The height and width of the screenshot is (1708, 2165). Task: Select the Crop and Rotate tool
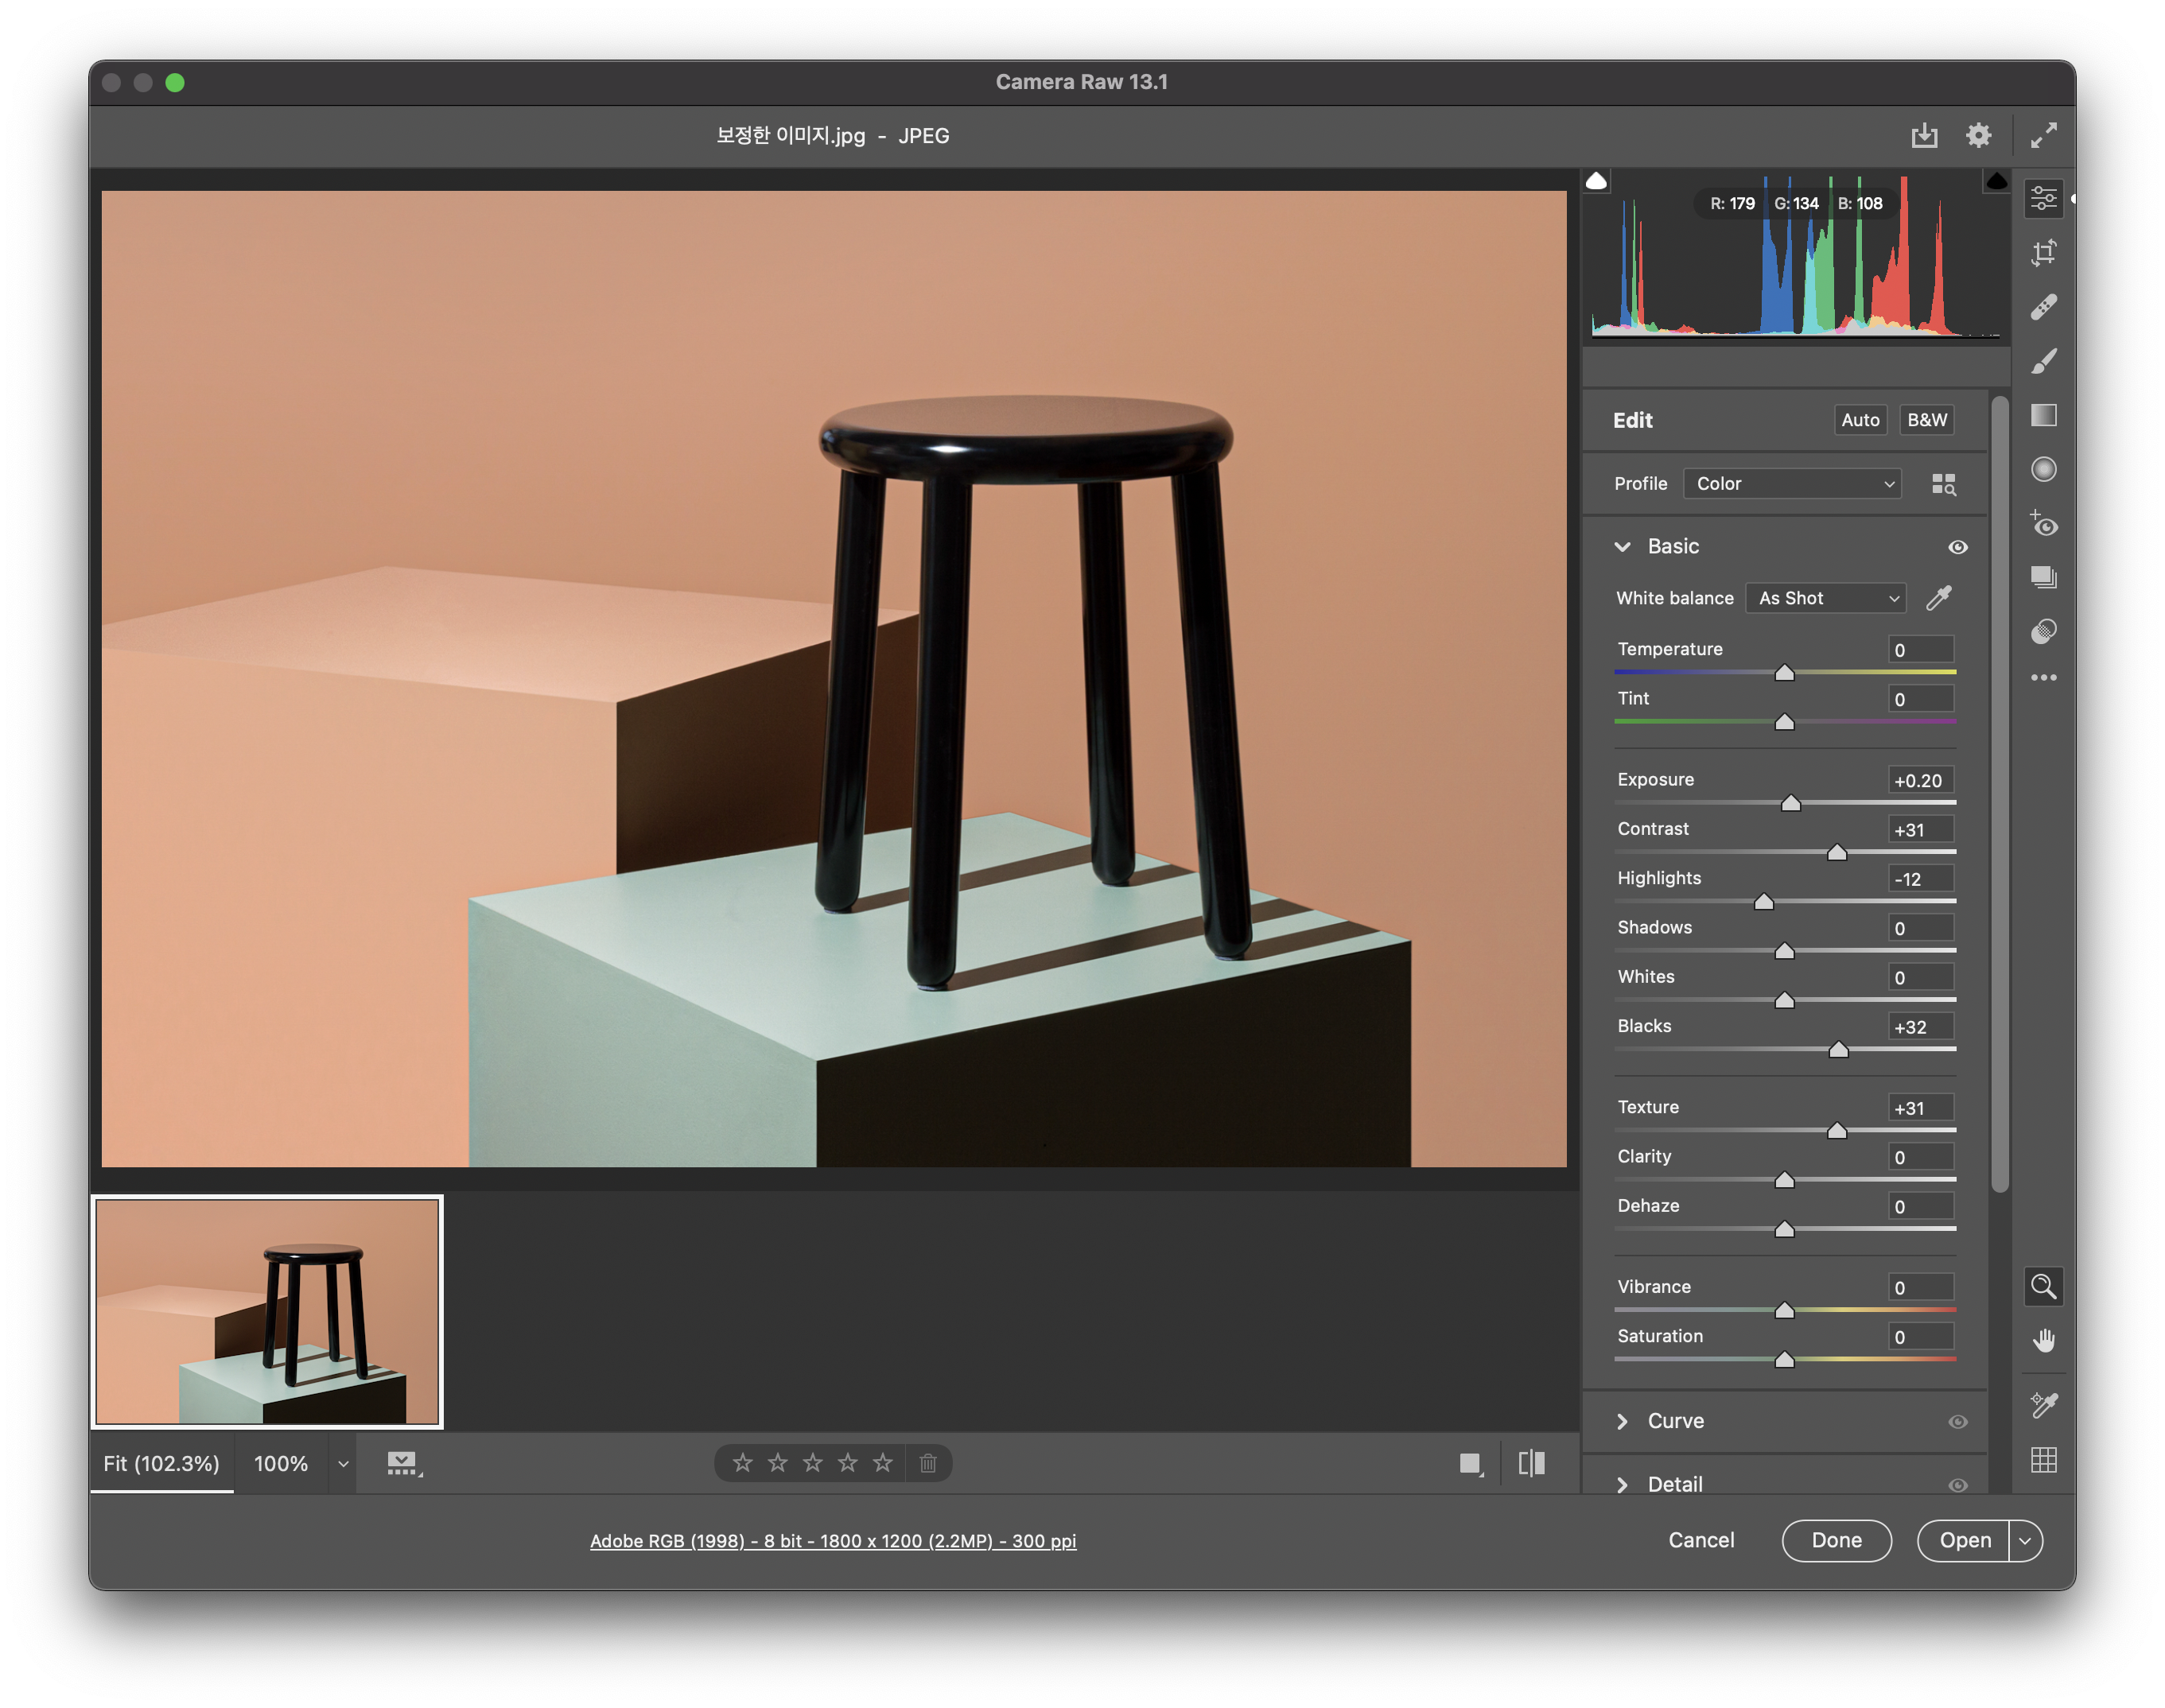pyautogui.click(x=2044, y=252)
